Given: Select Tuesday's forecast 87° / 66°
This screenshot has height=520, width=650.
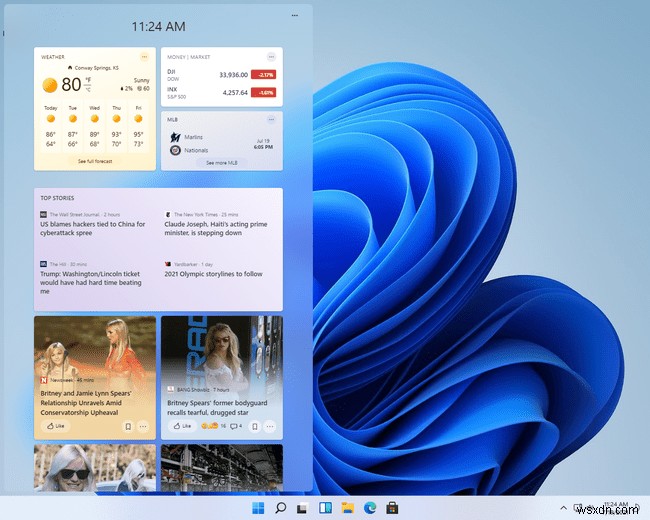Looking at the screenshot, I should point(73,126).
